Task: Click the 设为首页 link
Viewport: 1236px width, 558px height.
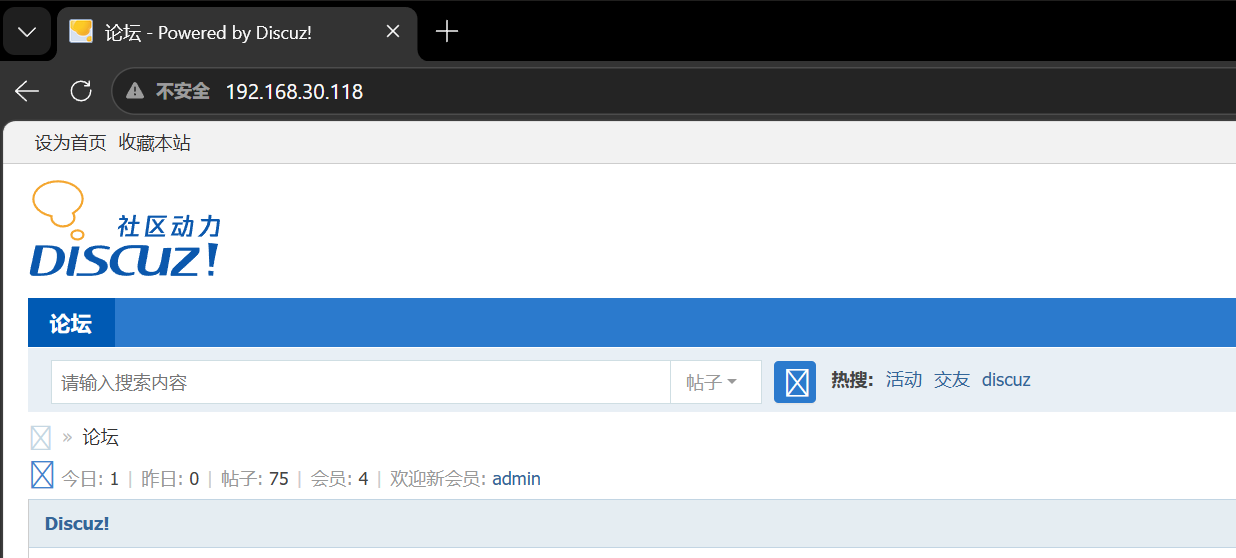Action: point(70,143)
